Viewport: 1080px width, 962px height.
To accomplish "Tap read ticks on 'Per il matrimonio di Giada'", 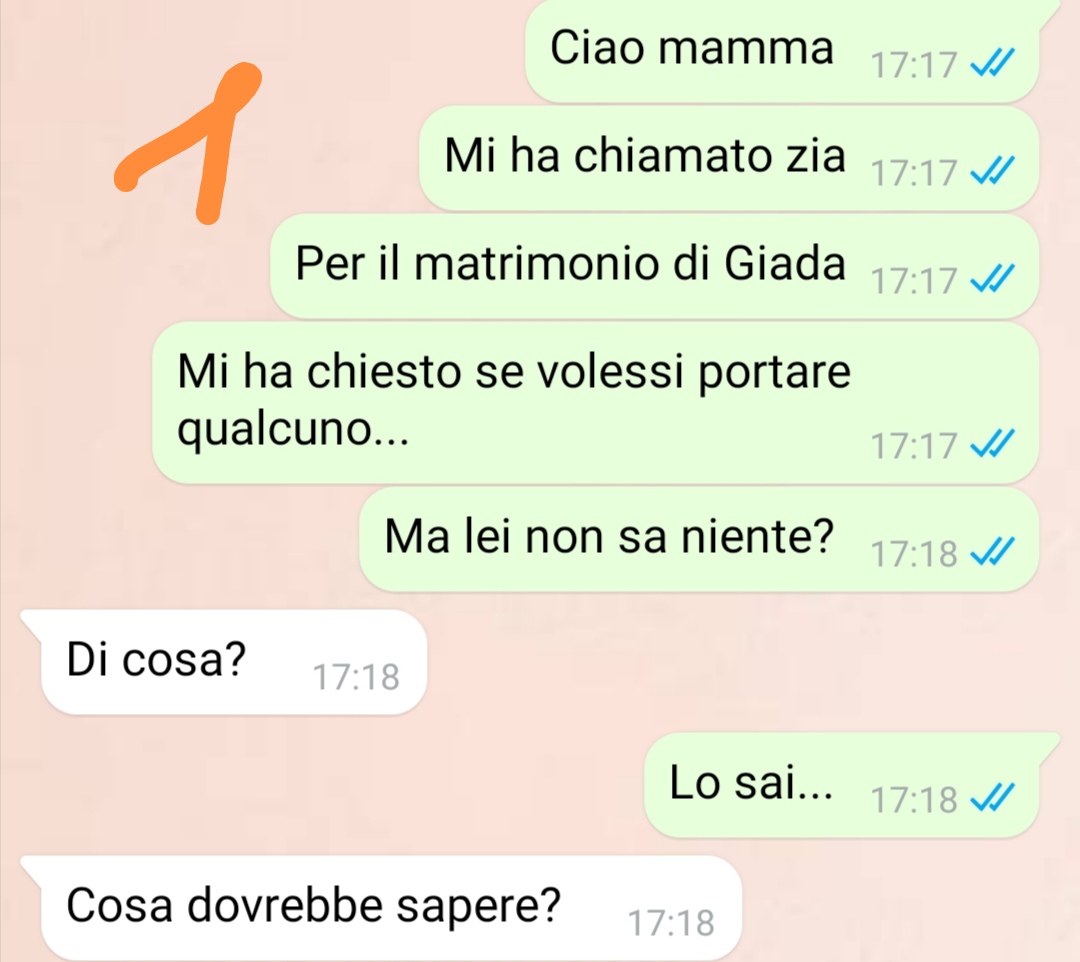I will [x=992, y=279].
